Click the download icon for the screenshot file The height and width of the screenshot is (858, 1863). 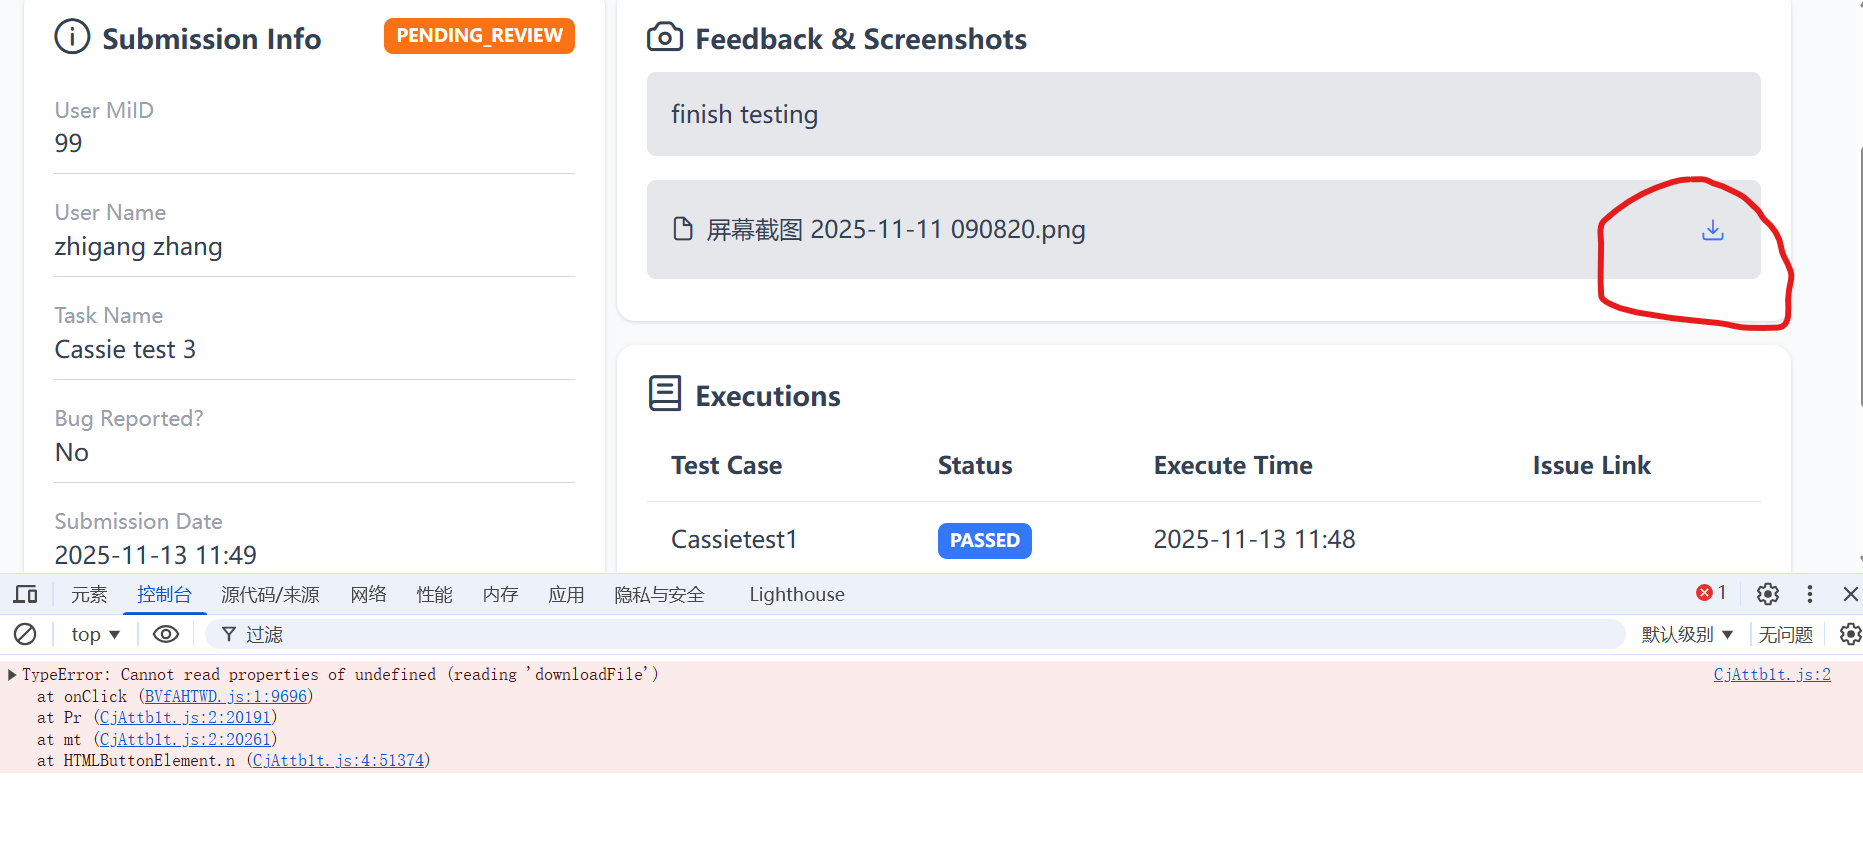click(1712, 230)
